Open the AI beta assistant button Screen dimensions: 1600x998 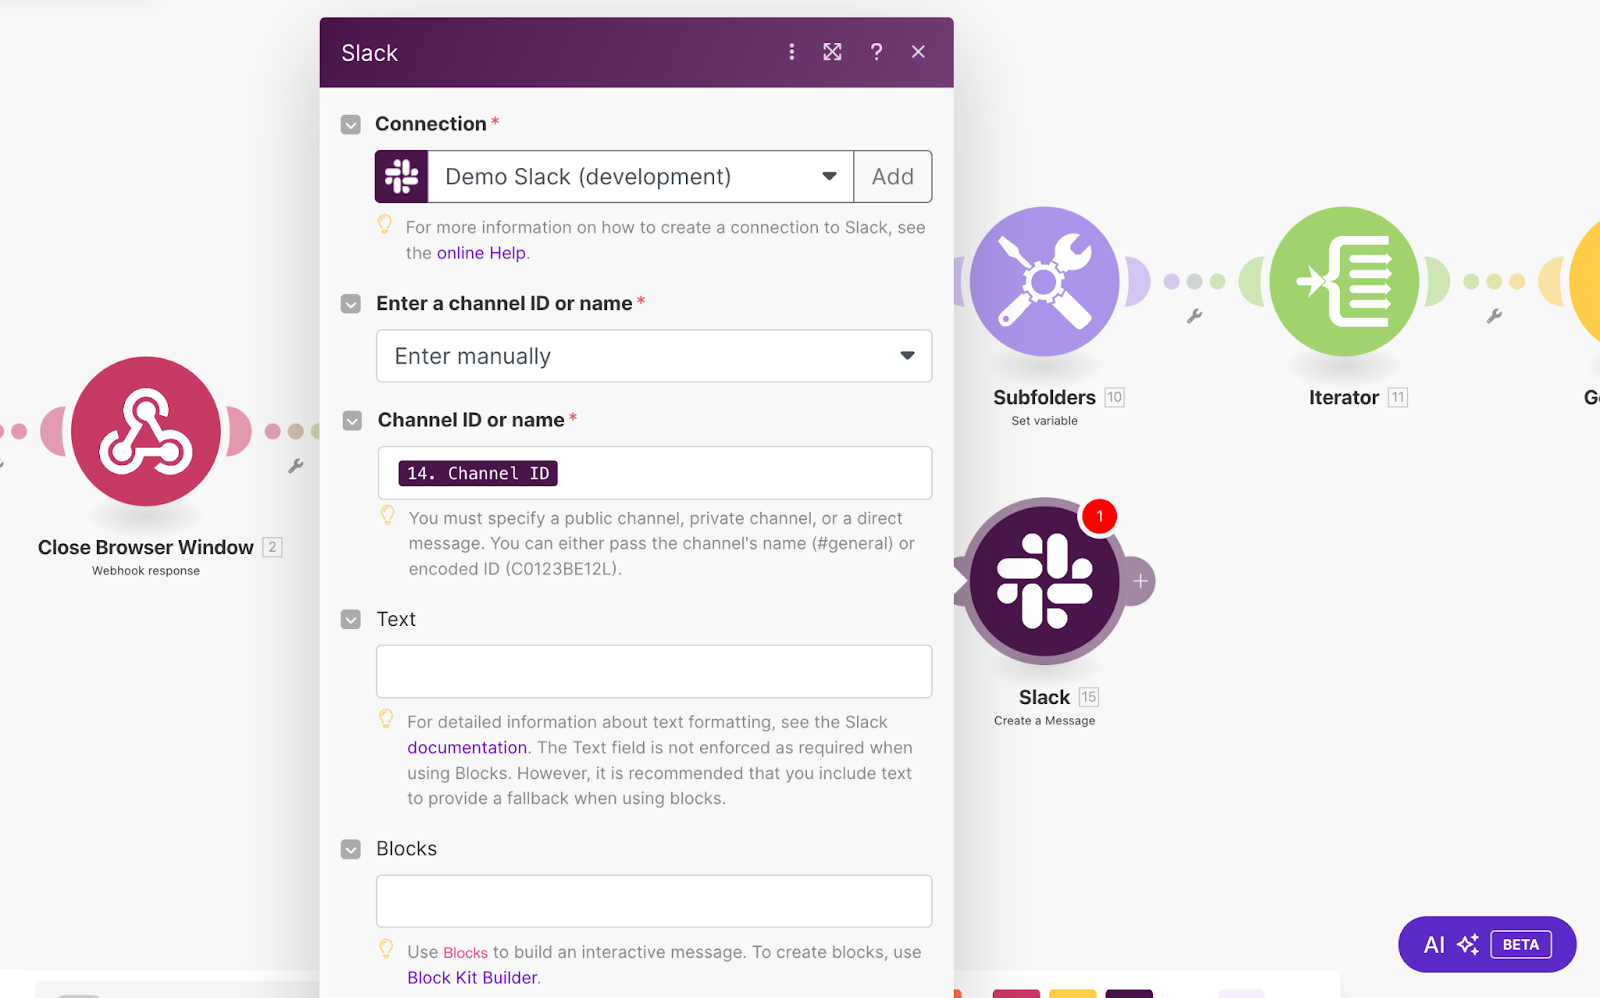pyautogui.click(x=1487, y=944)
